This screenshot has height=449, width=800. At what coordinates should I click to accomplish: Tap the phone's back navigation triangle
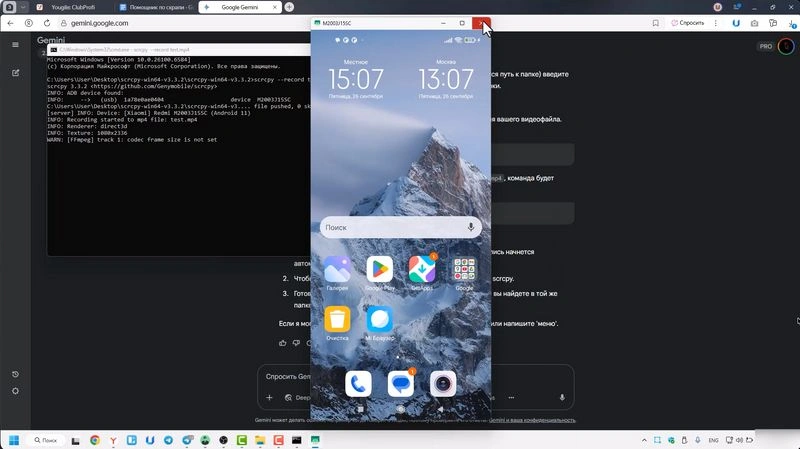[x=440, y=409]
